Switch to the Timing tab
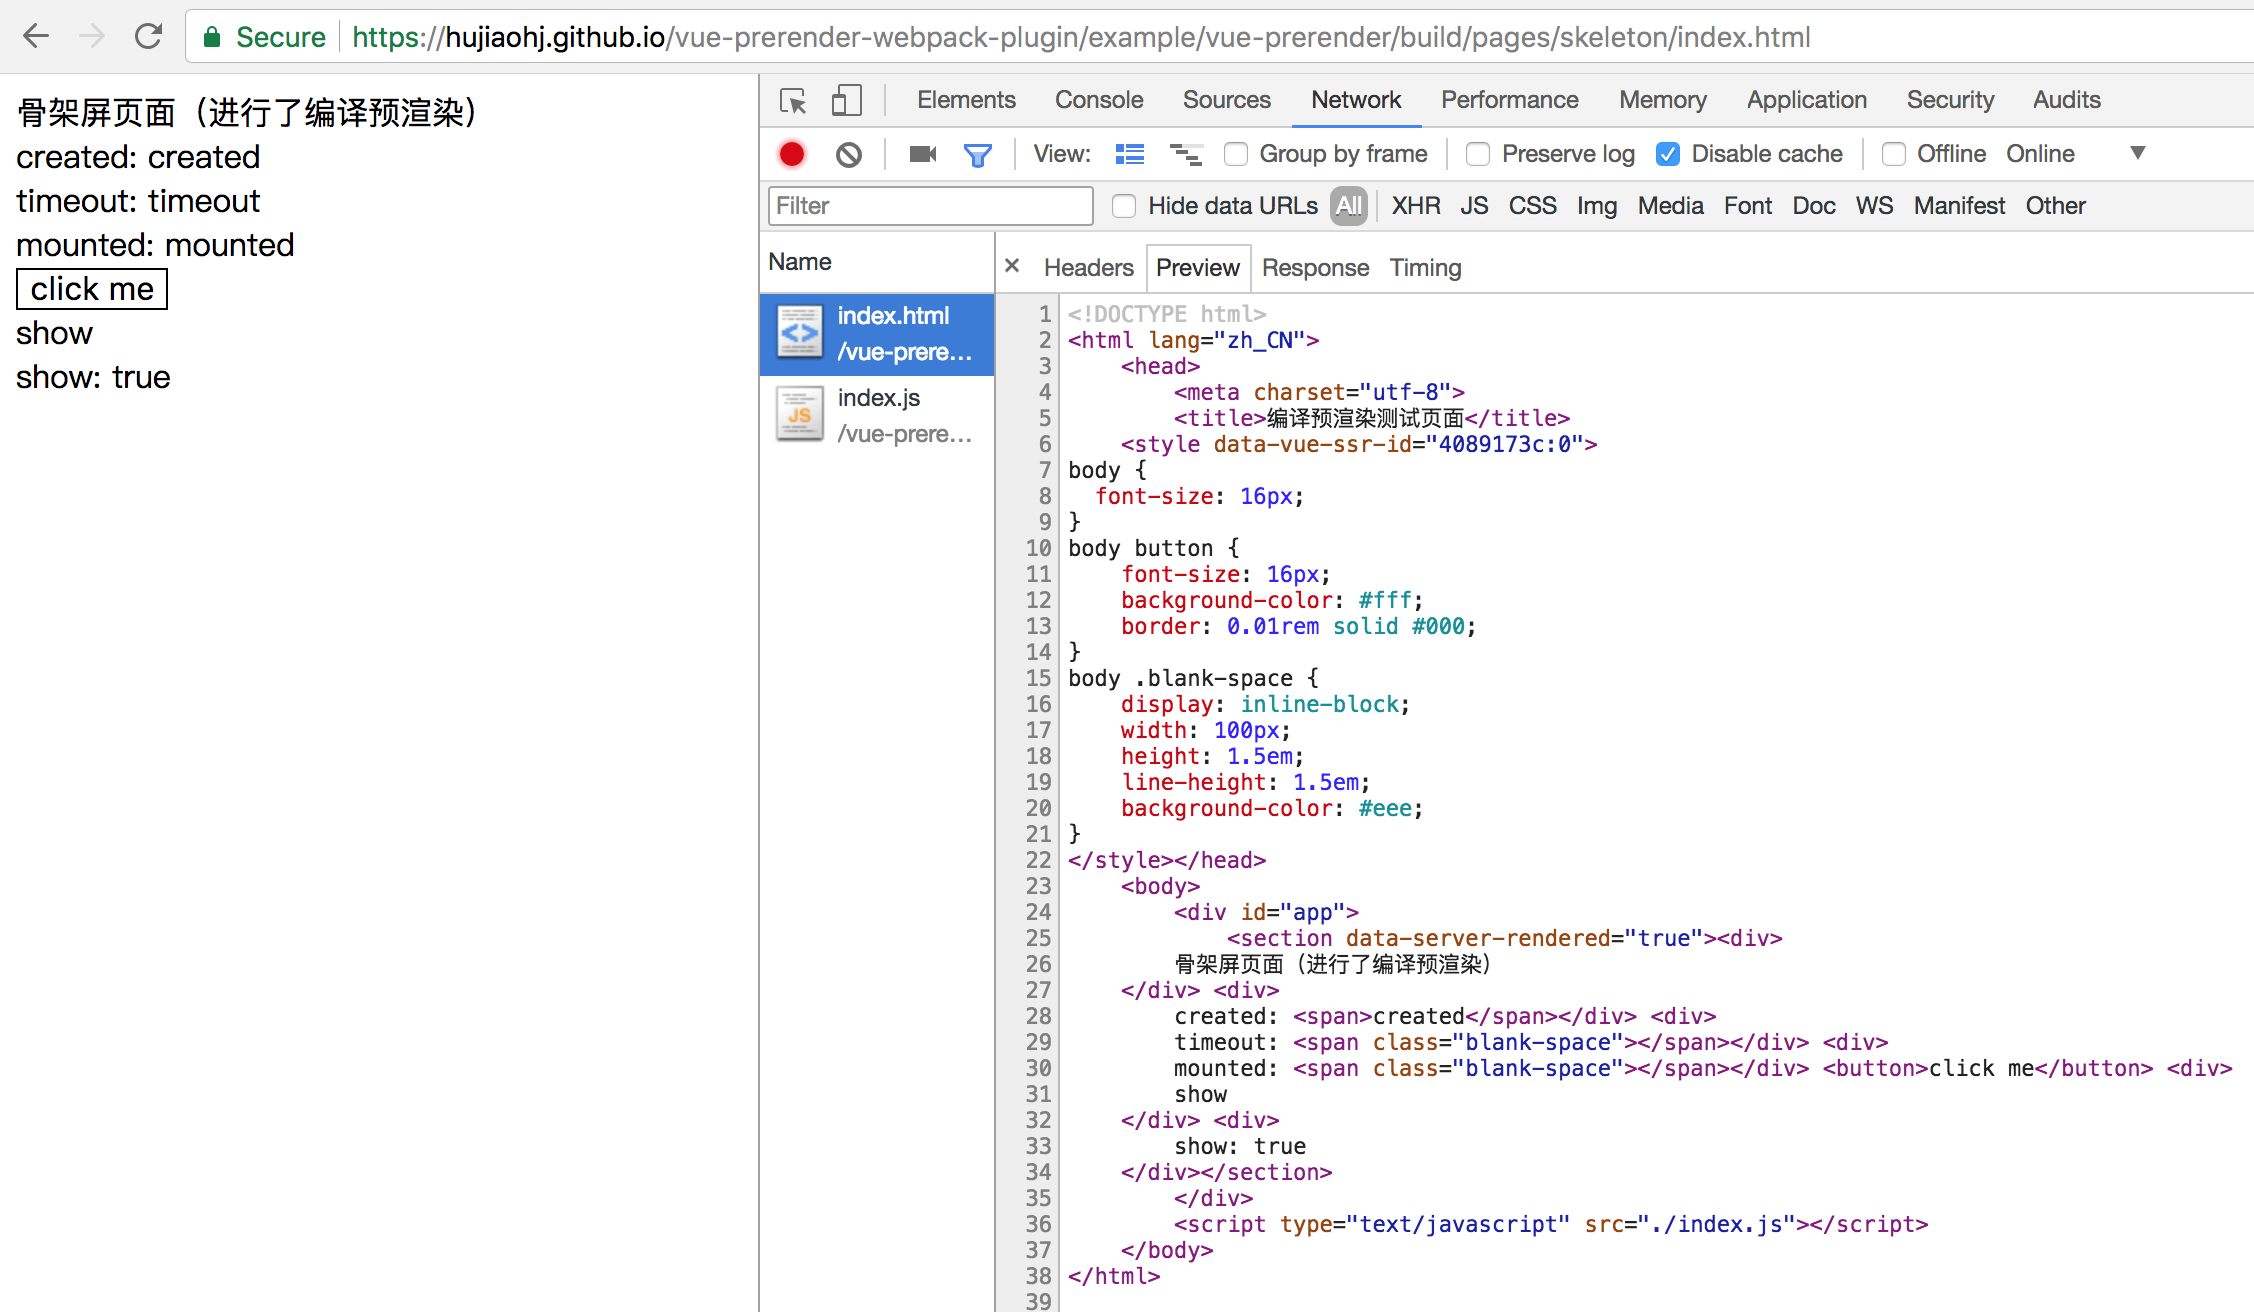The height and width of the screenshot is (1312, 2254). [1425, 268]
